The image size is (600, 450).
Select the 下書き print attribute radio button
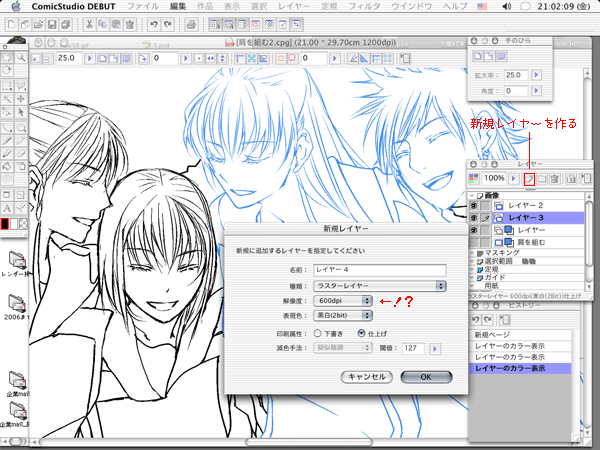click(318, 333)
